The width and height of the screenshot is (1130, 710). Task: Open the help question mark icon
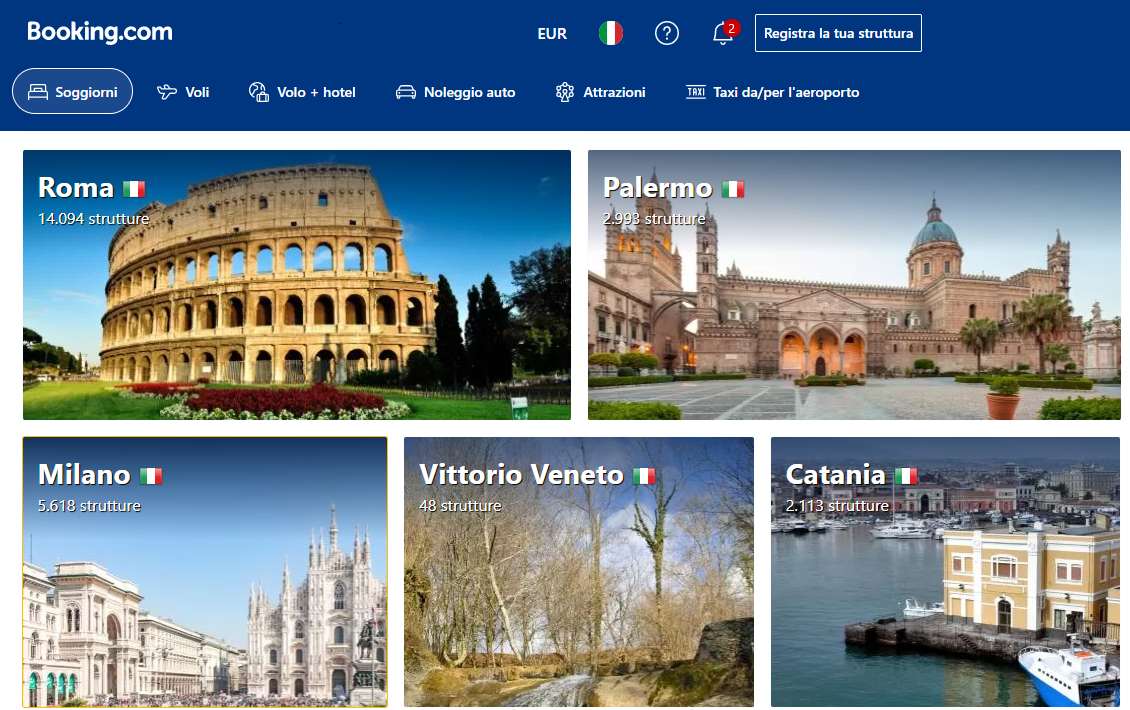tap(667, 33)
